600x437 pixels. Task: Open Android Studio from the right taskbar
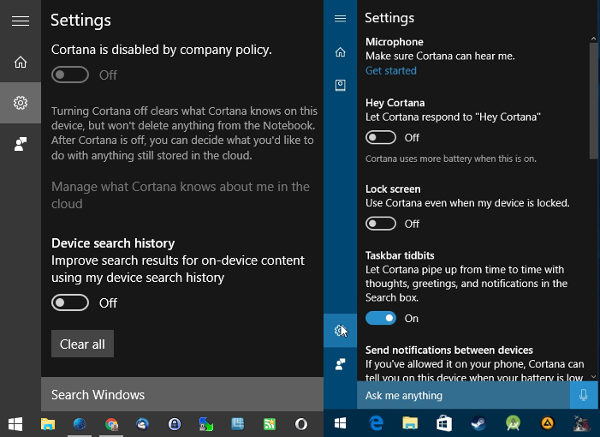(x=513, y=423)
